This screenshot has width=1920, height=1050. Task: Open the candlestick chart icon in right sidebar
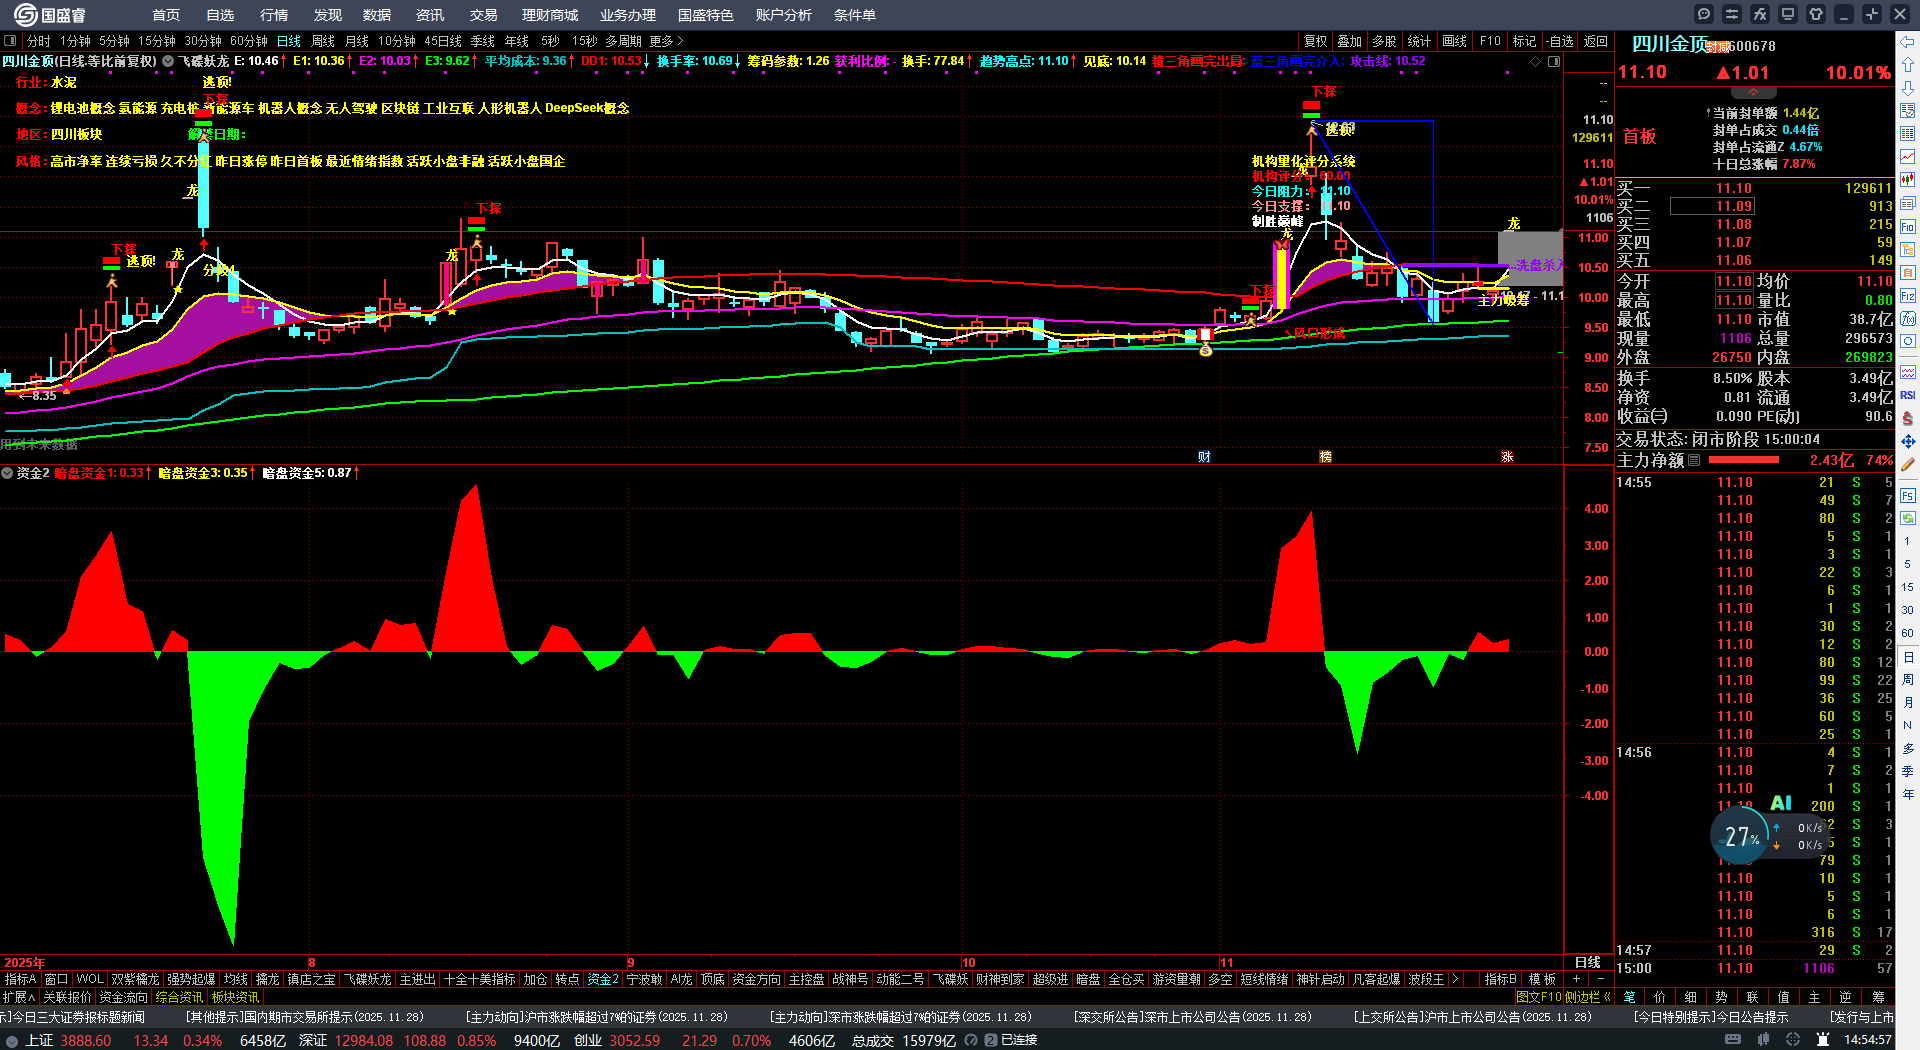1908,180
